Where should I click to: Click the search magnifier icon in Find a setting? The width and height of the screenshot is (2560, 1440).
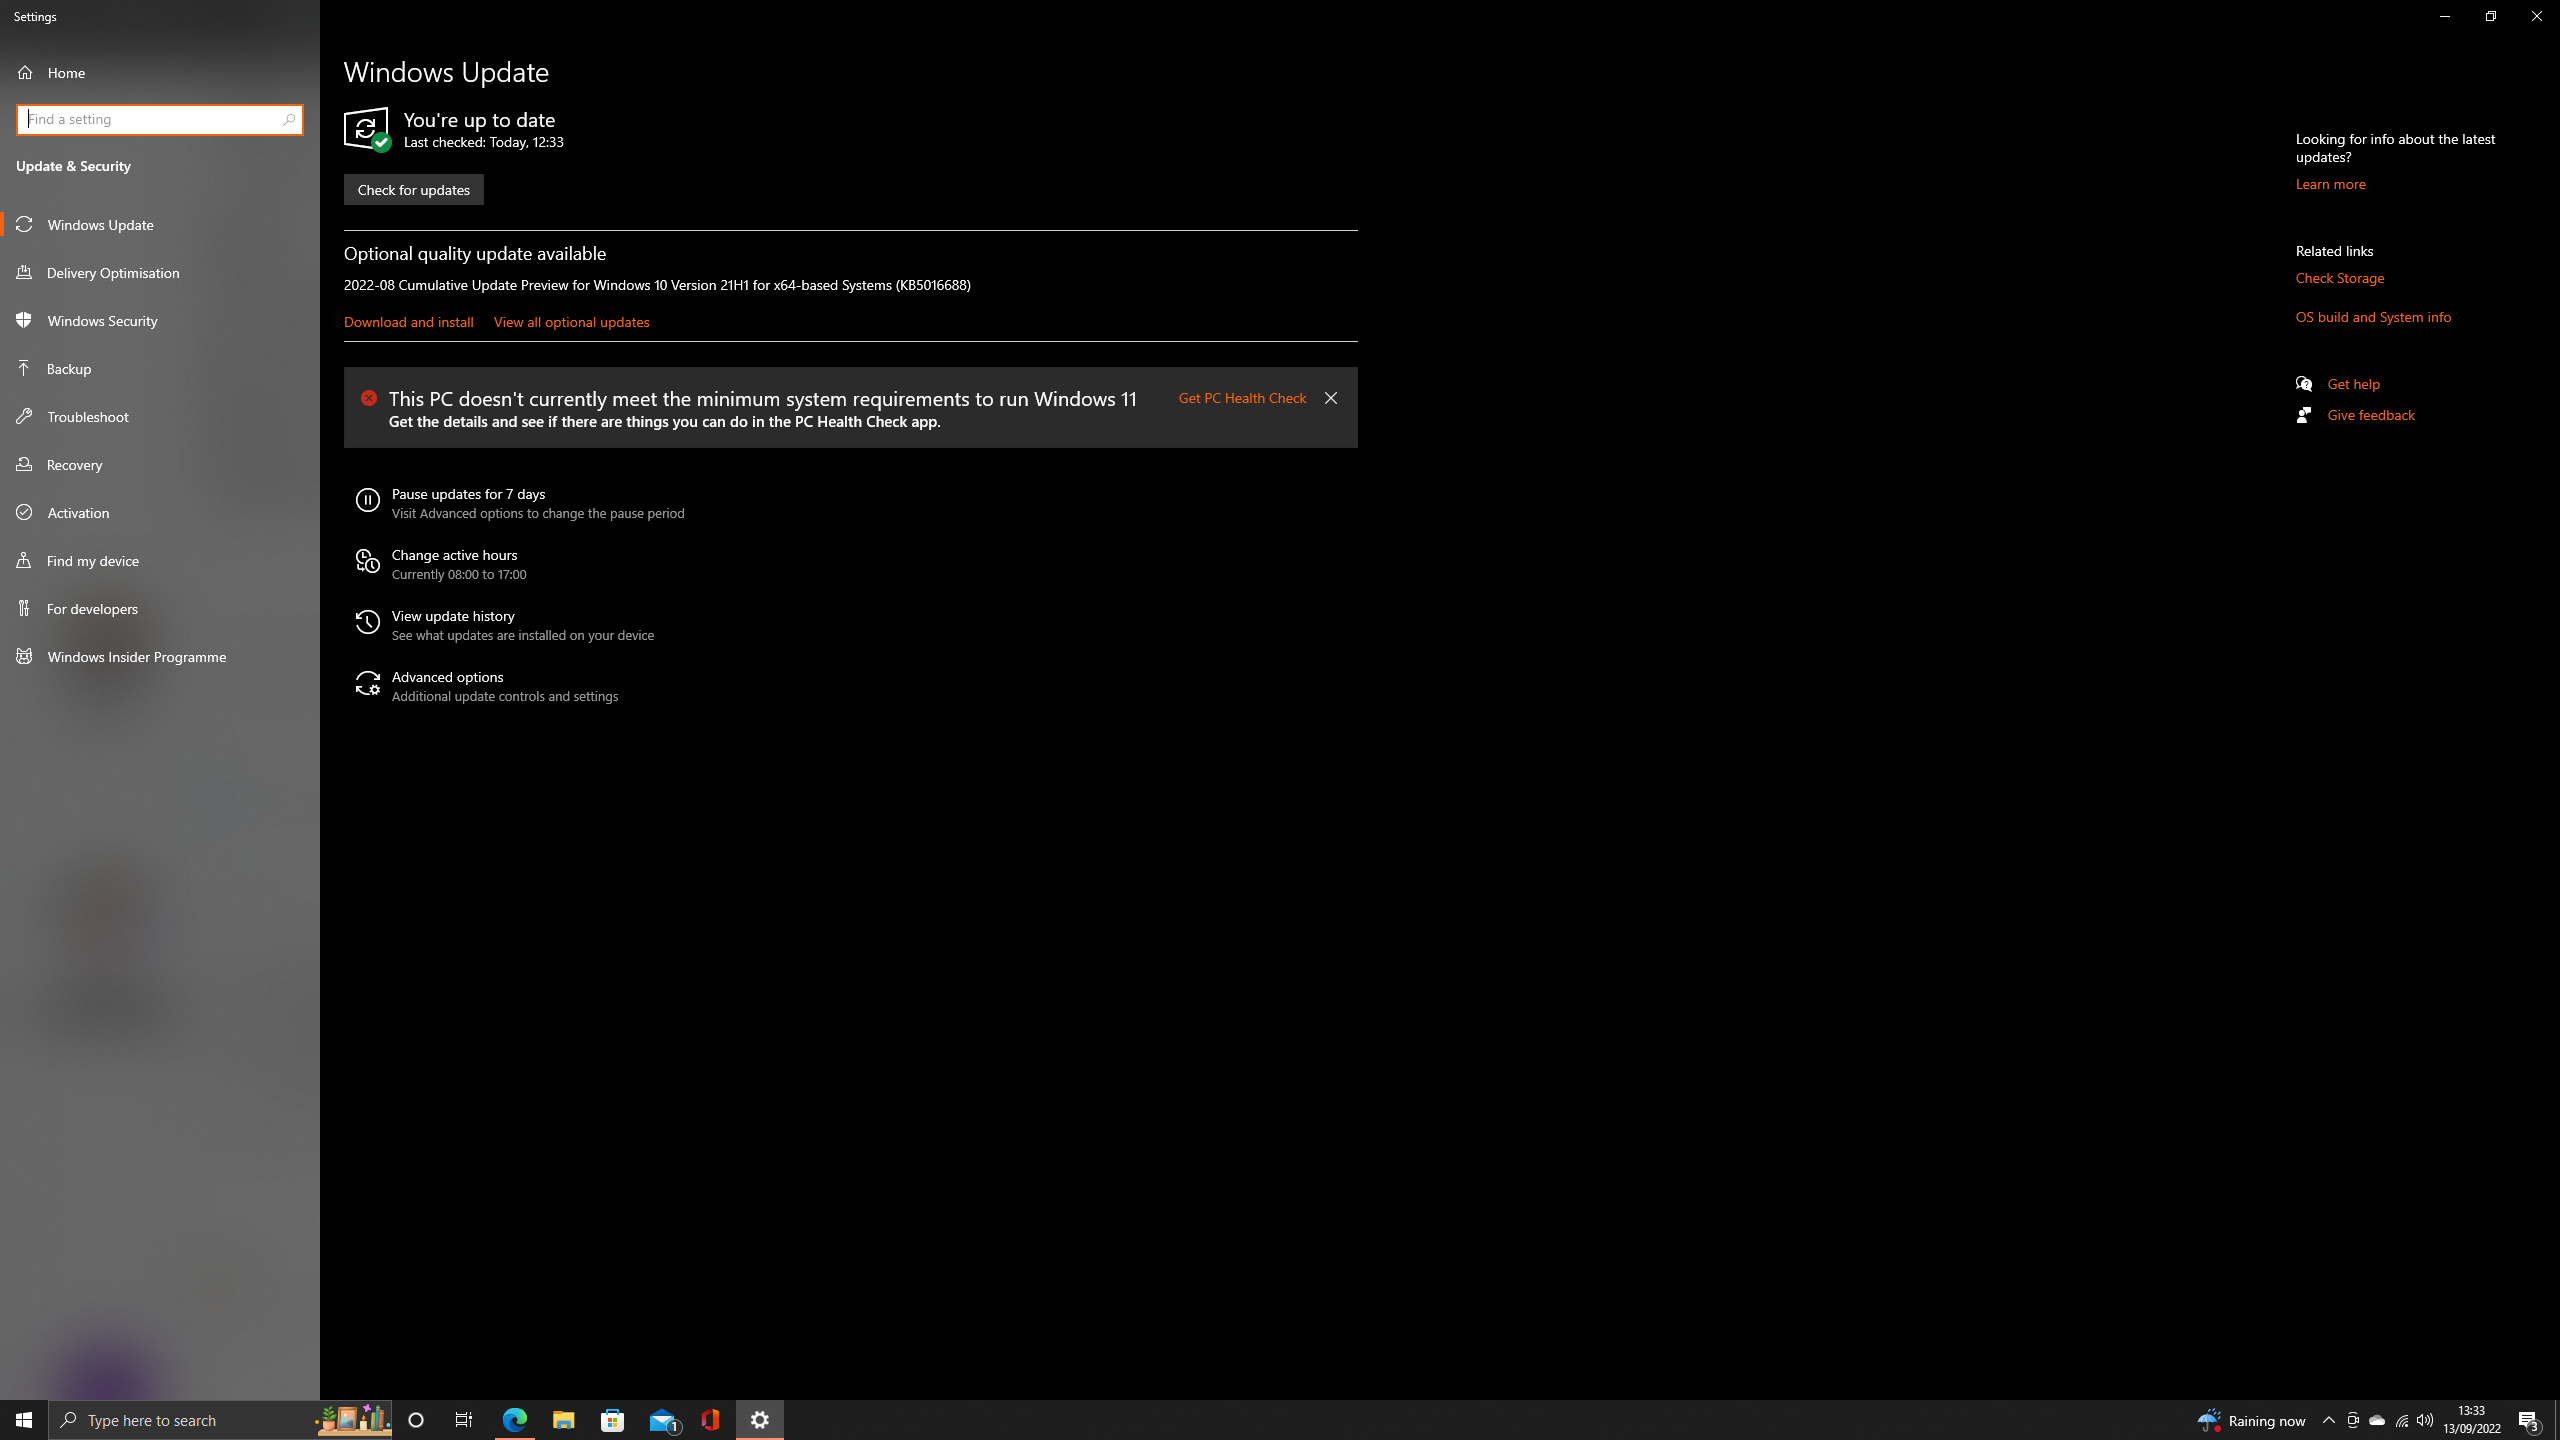click(x=289, y=119)
